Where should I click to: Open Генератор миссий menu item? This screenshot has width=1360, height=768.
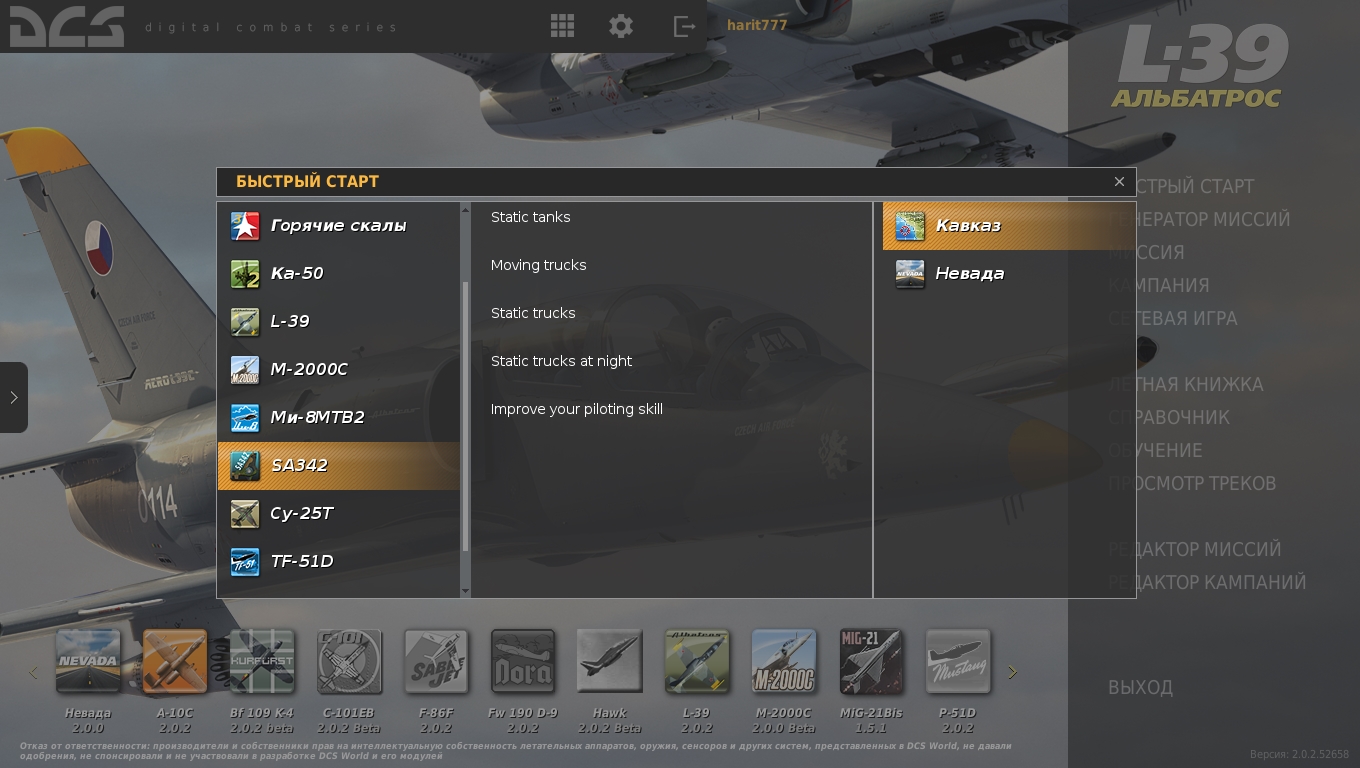click(x=1199, y=219)
